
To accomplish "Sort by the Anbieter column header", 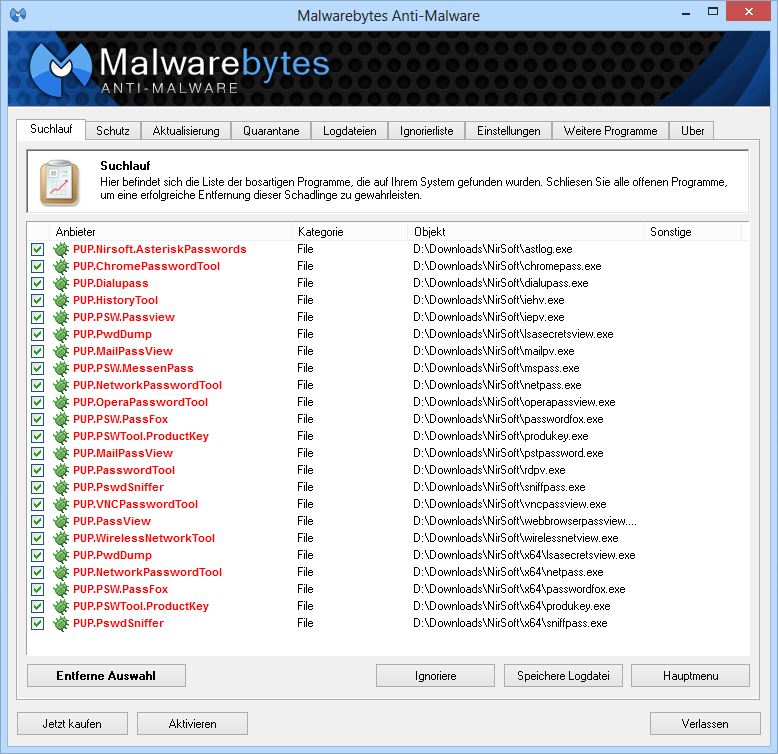I will pyautogui.click(x=170, y=232).
